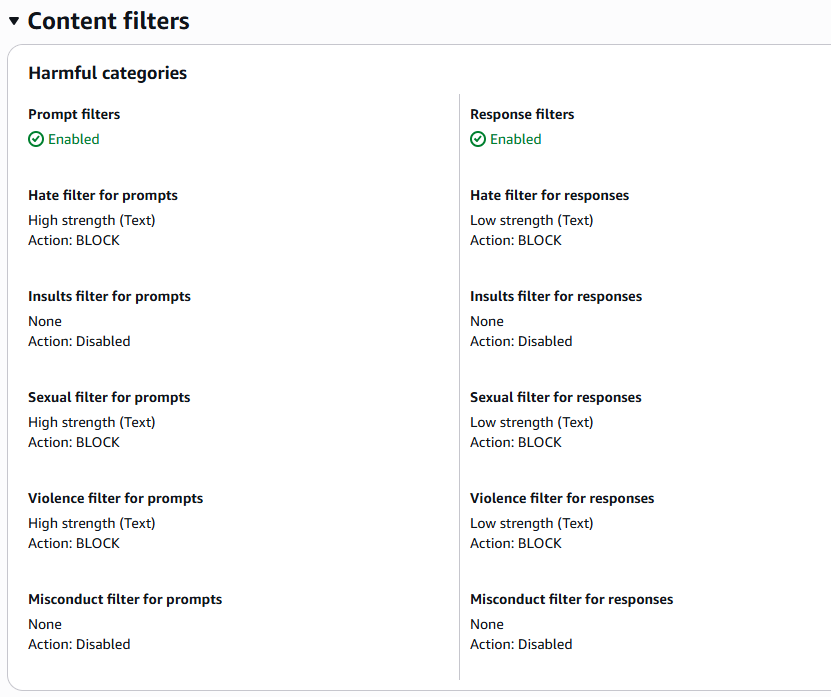Click the Harmful categories heading

click(x=107, y=73)
